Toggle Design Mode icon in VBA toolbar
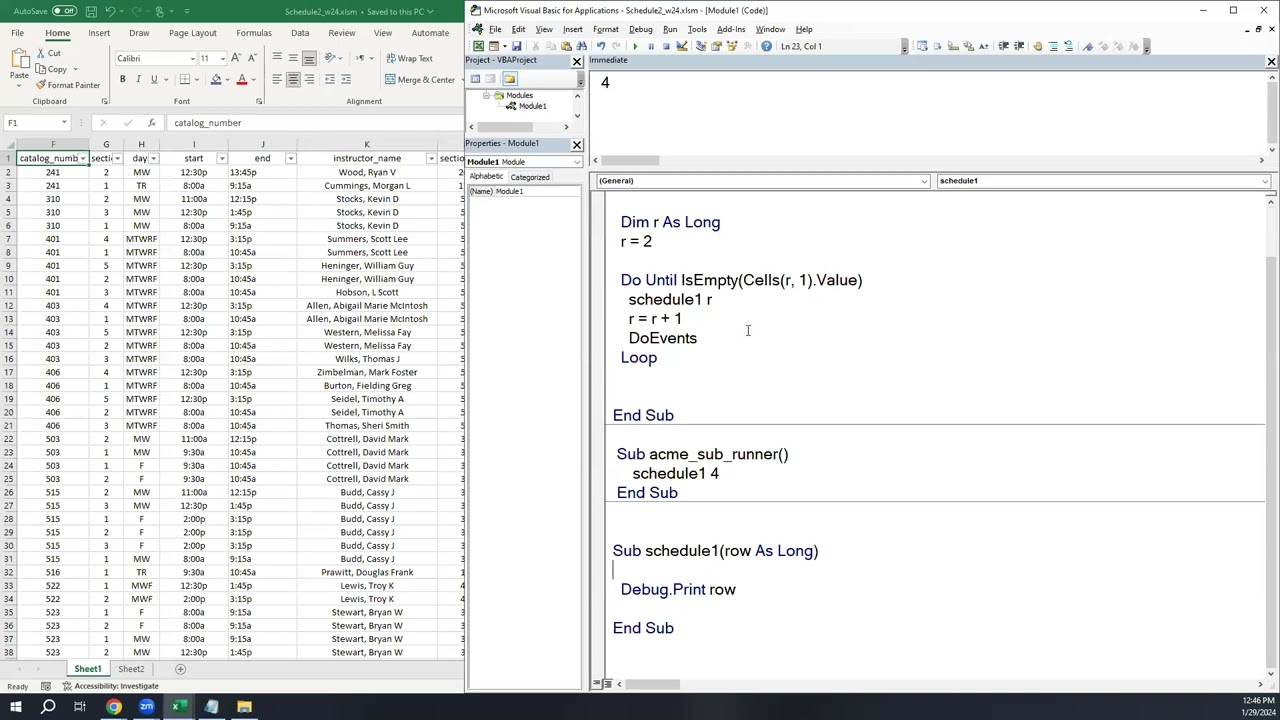 tap(682, 46)
